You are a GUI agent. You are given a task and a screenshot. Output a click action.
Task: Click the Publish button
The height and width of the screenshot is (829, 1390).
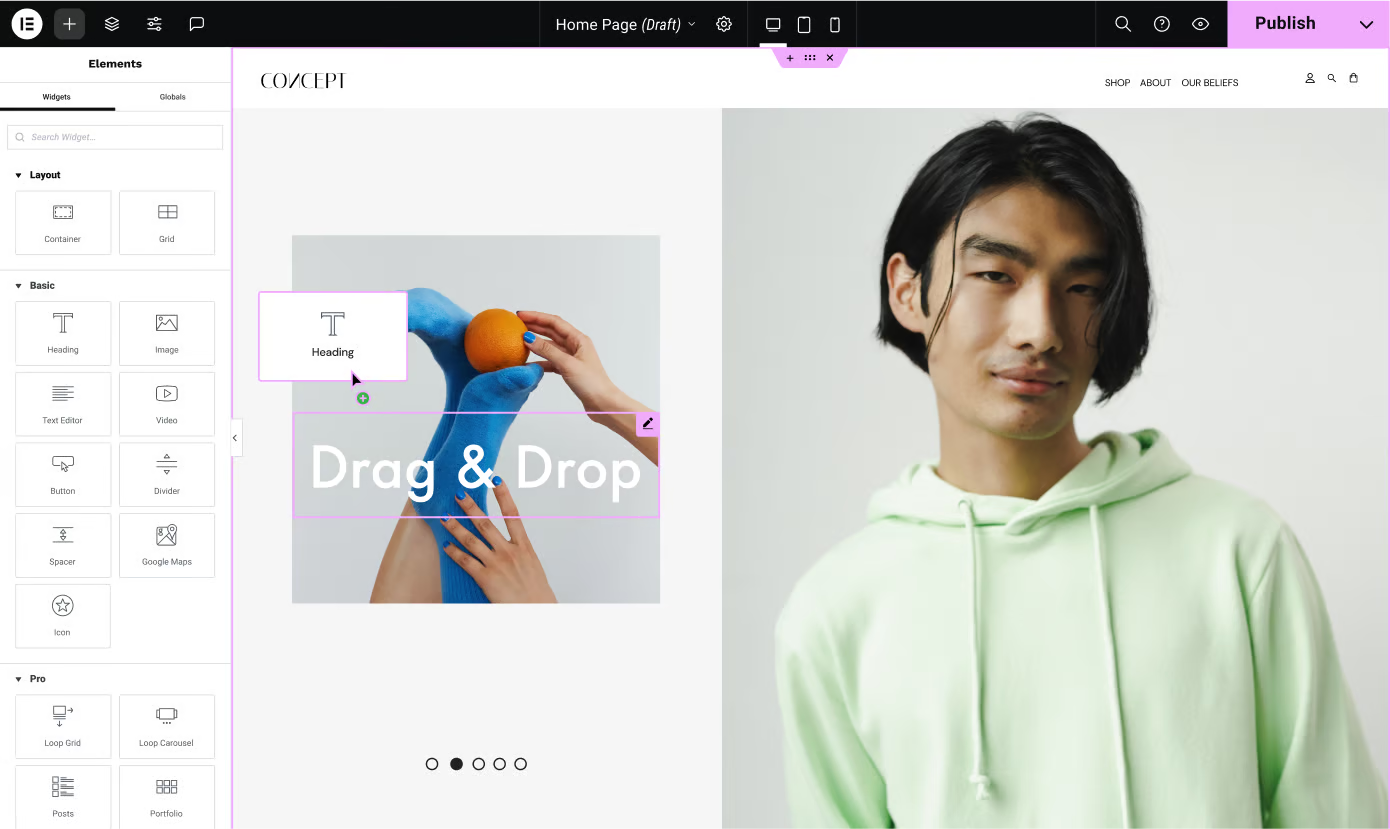[x=1284, y=23]
